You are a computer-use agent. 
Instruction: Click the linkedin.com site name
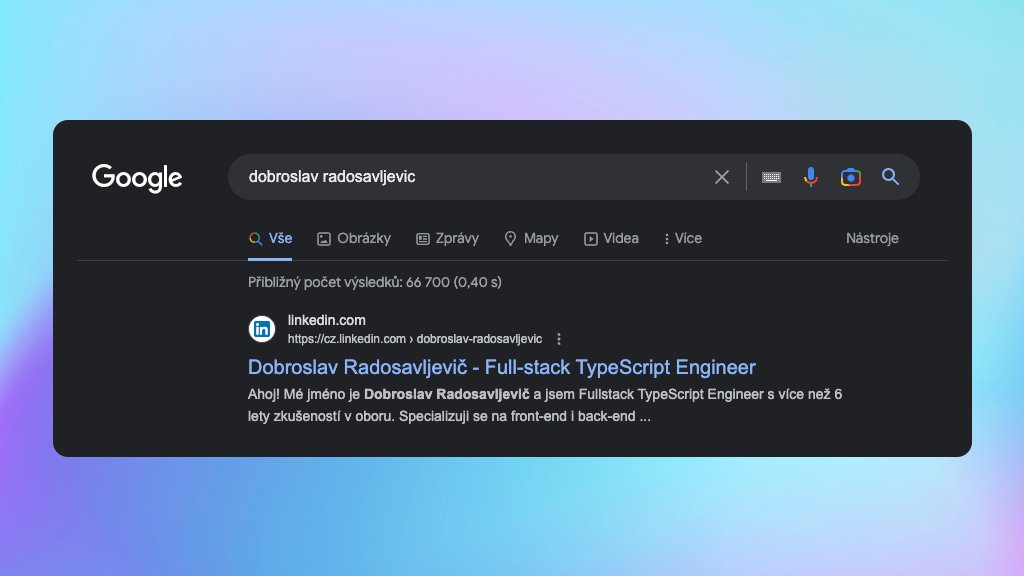(327, 320)
